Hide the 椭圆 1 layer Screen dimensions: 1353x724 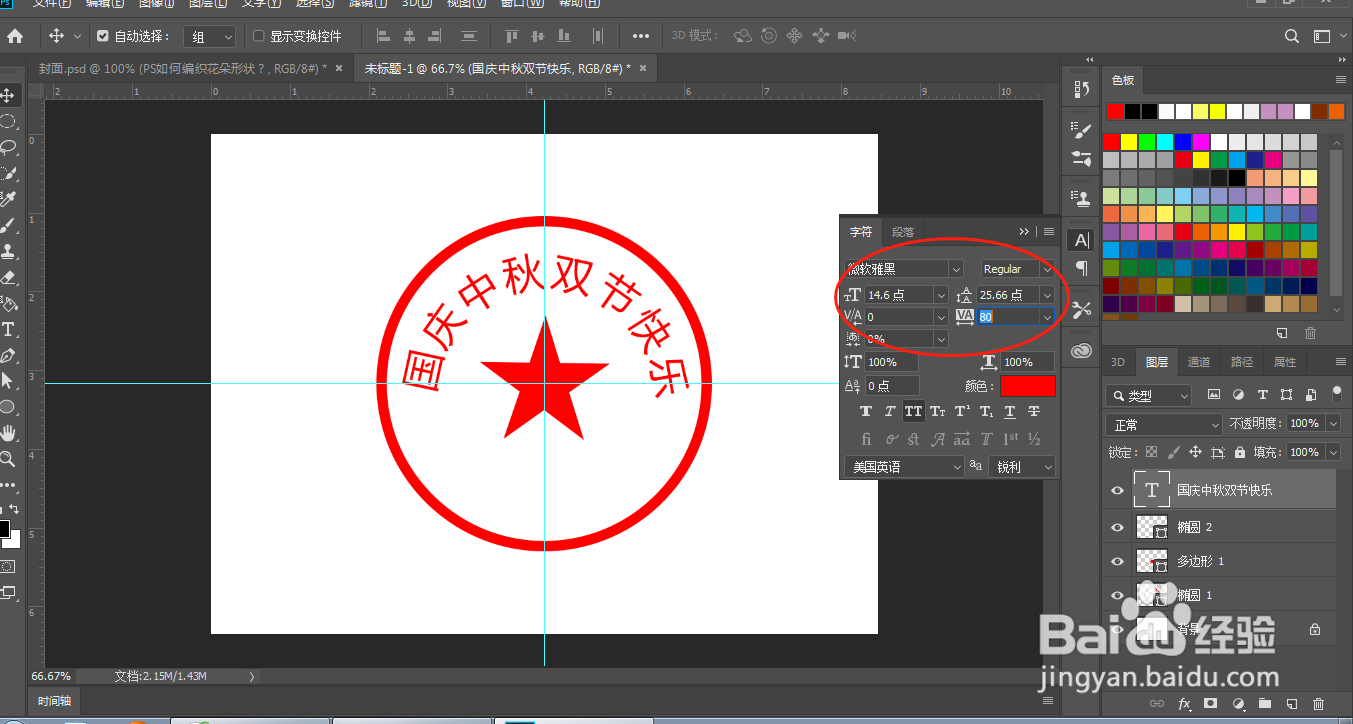[x=1117, y=595]
